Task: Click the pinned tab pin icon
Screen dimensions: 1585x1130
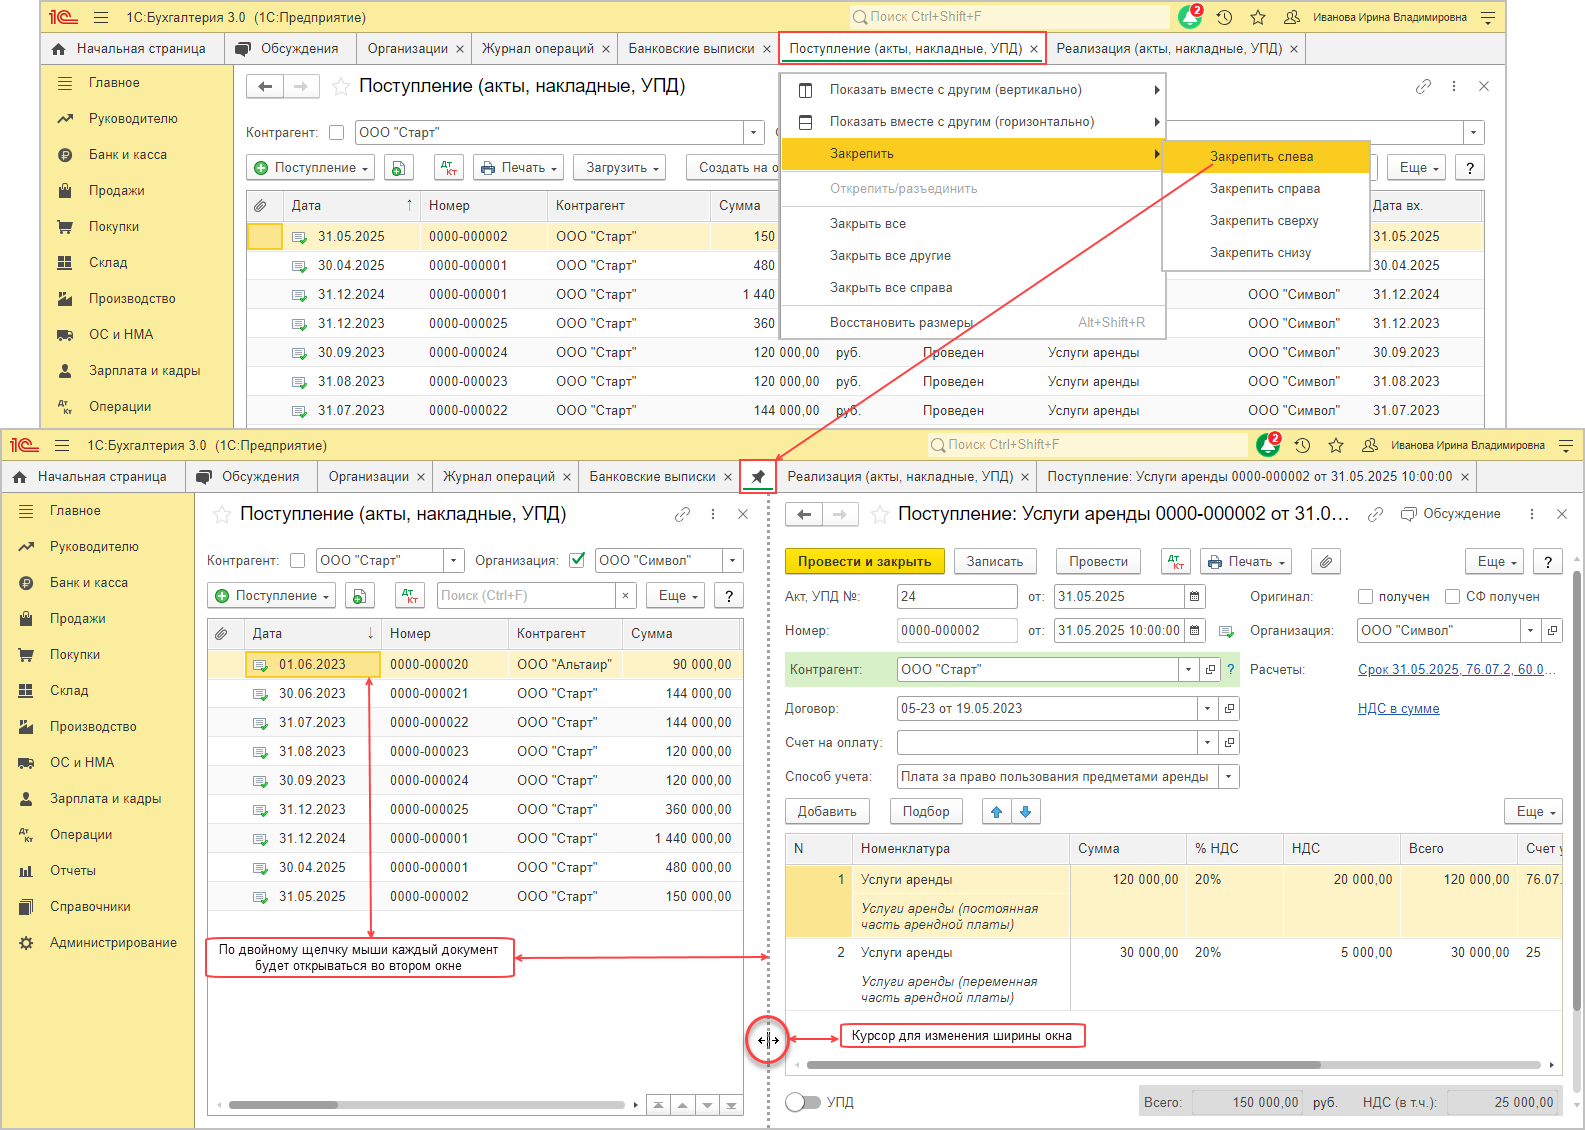Action: coord(758,477)
